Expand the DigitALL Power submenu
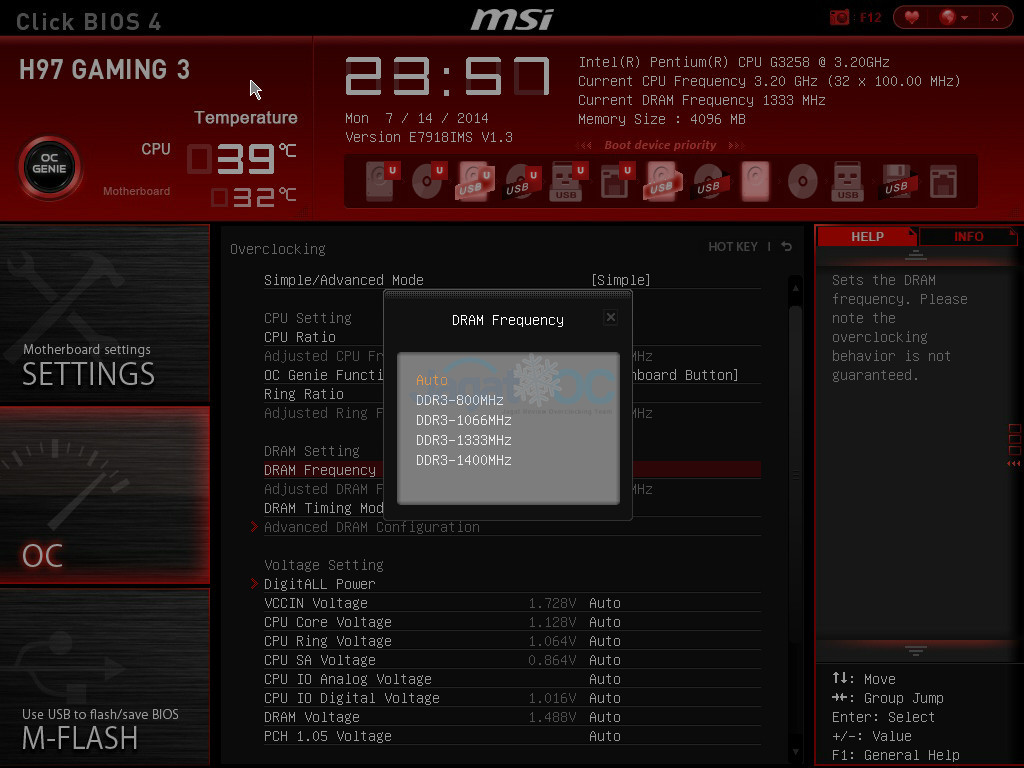 pos(319,584)
